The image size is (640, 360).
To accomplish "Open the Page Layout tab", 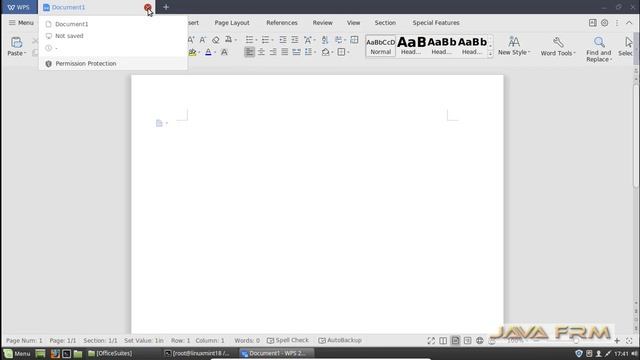I will [232, 23].
